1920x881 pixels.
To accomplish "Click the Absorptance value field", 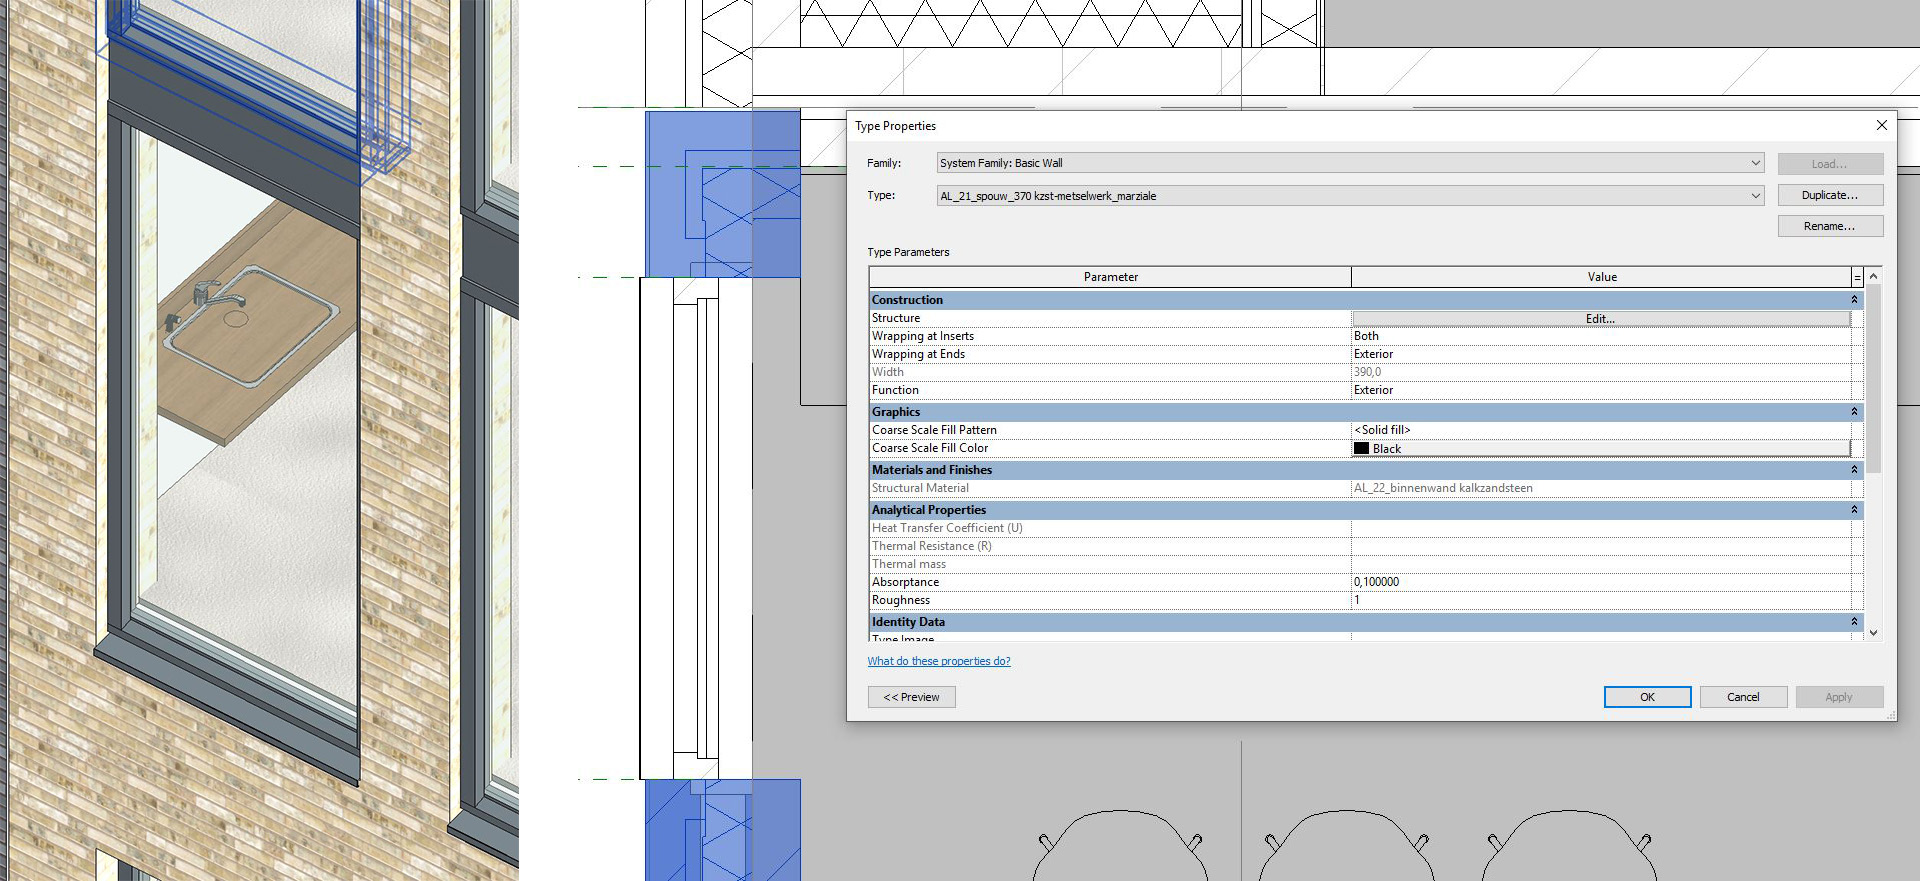I will point(1600,582).
